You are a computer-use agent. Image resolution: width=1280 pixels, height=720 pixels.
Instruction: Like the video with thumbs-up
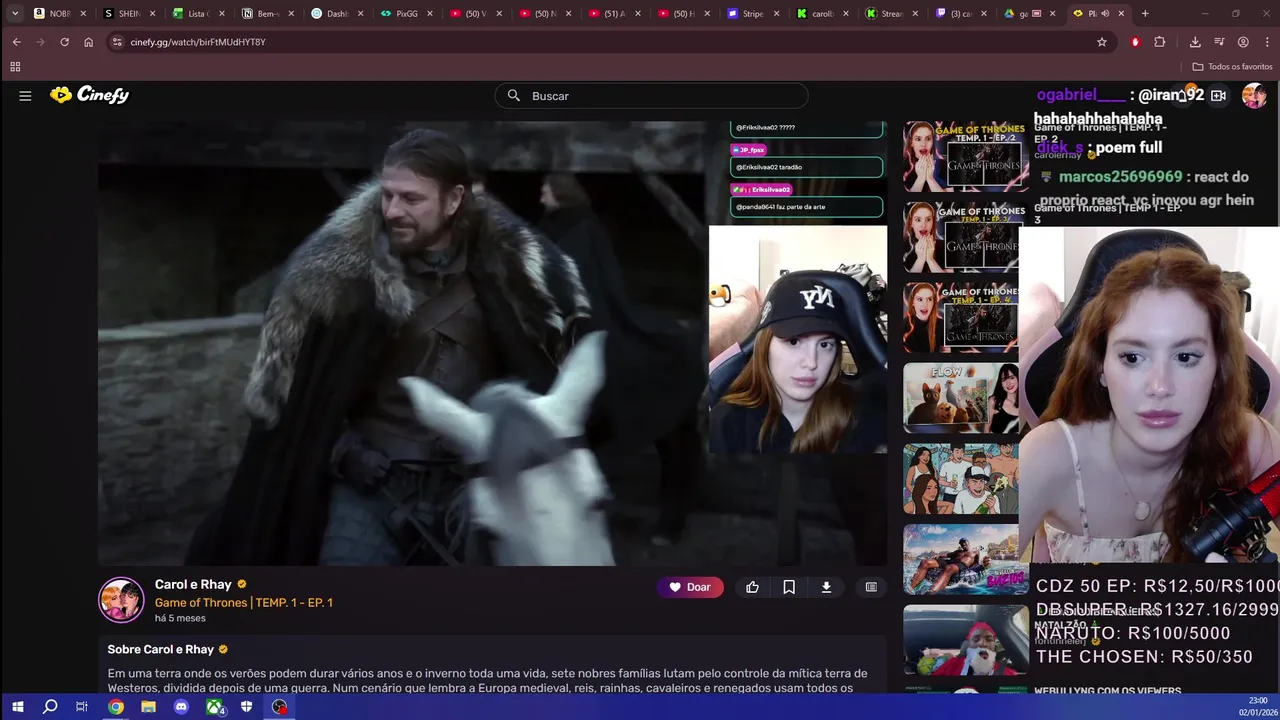coord(752,587)
